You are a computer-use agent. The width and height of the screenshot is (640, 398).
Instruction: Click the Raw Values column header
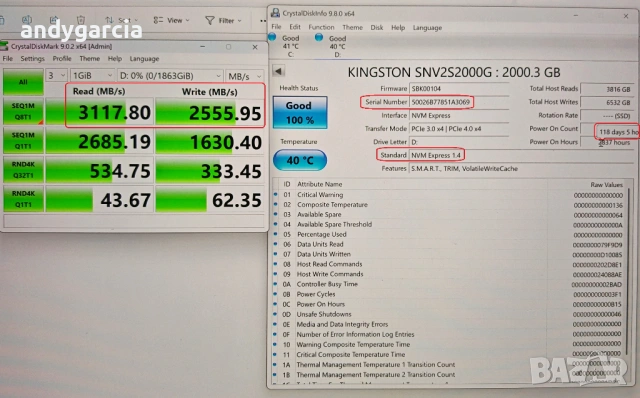[606, 185]
